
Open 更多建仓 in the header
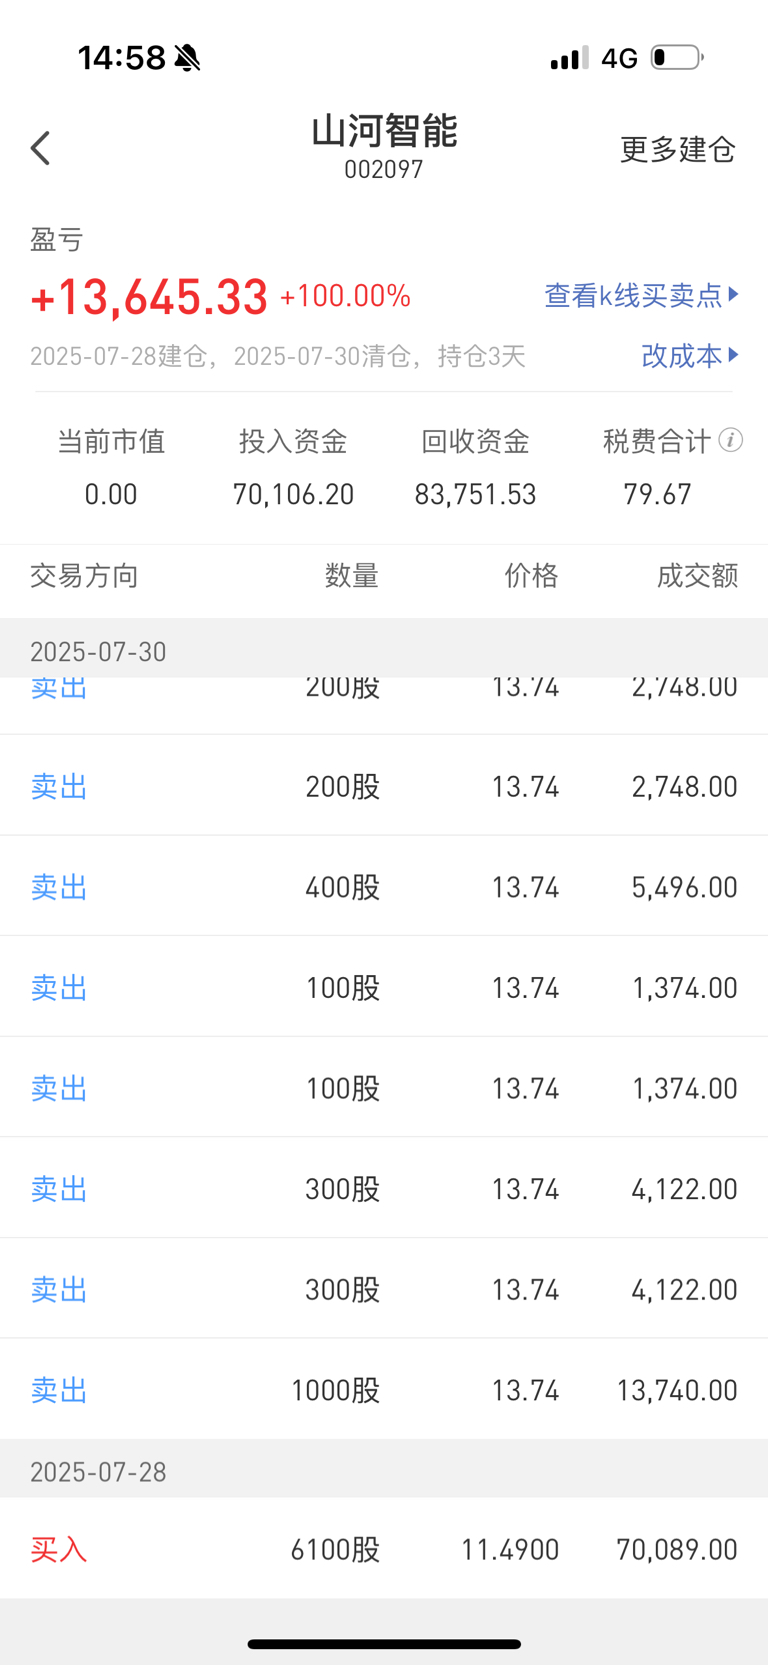[678, 149]
